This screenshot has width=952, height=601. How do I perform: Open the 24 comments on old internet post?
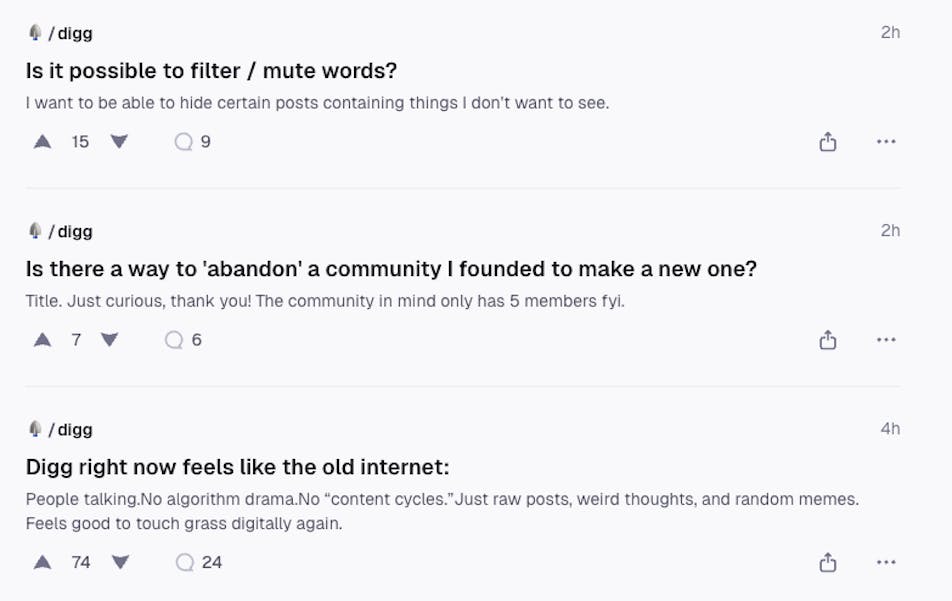click(x=198, y=562)
